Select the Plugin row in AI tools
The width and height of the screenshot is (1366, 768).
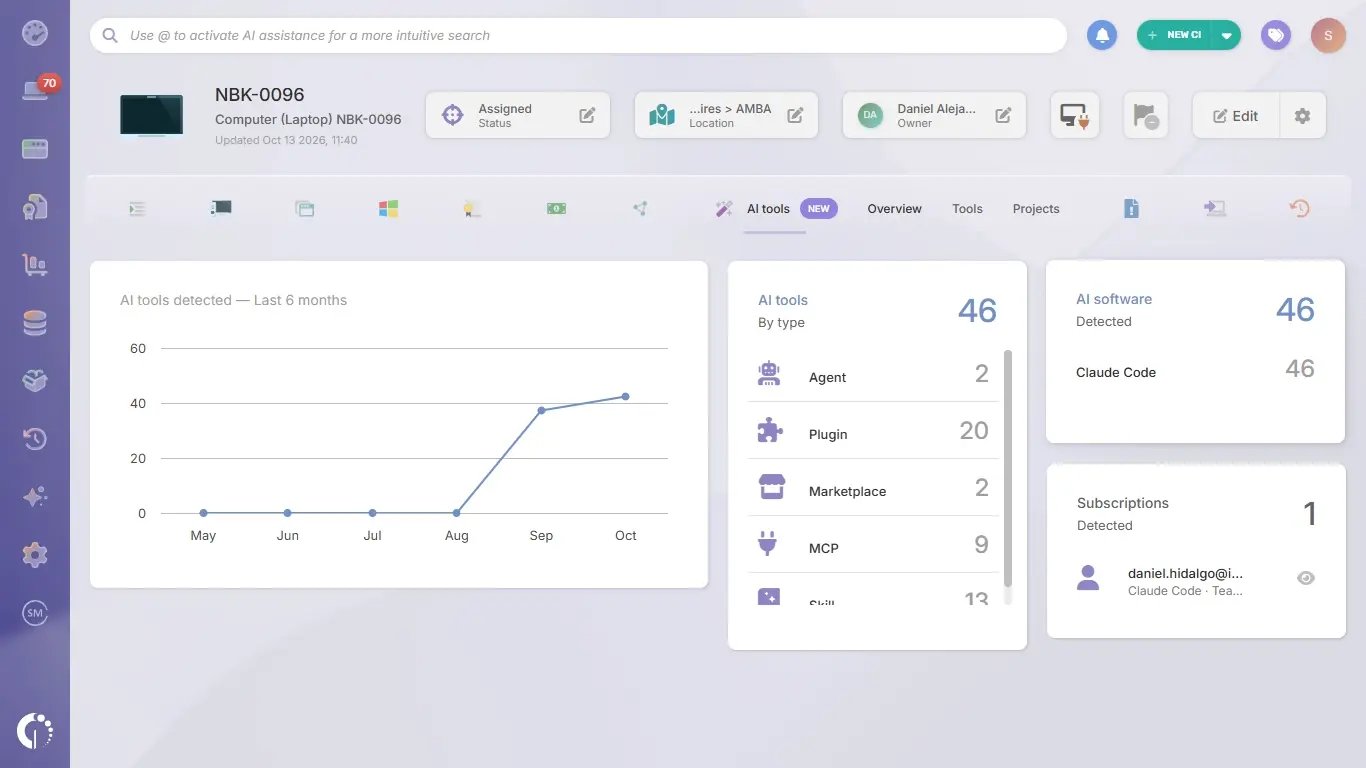pyautogui.click(x=873, y=431)
